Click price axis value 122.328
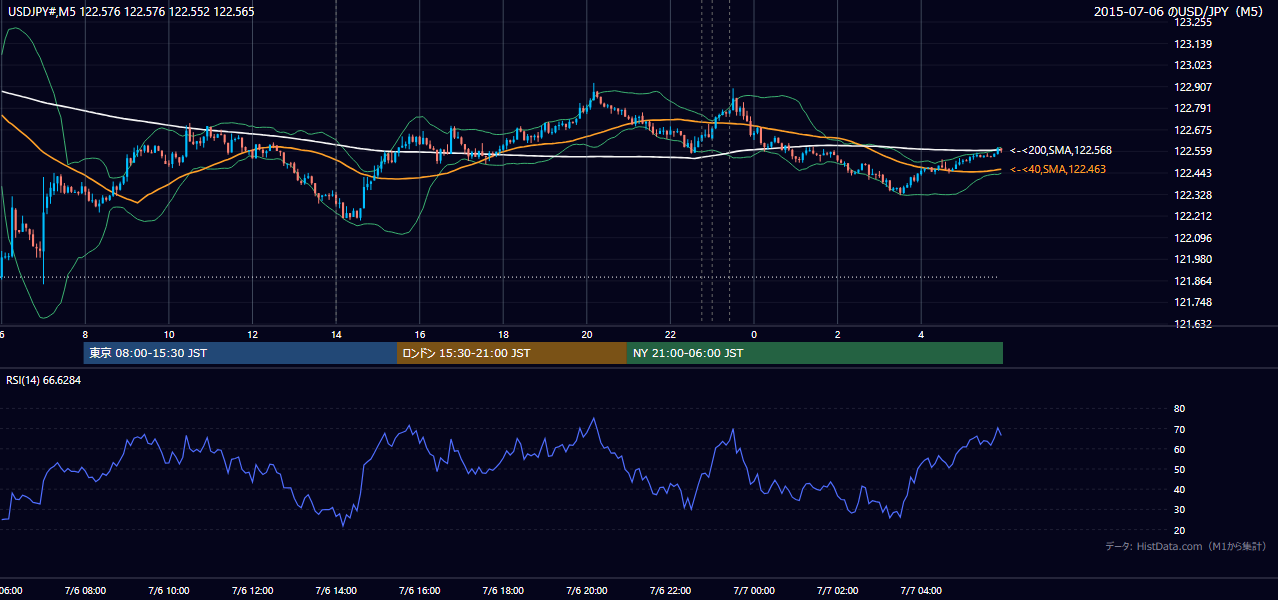The height and width of the screenshot is (600, 1278). click(1194, 195)
